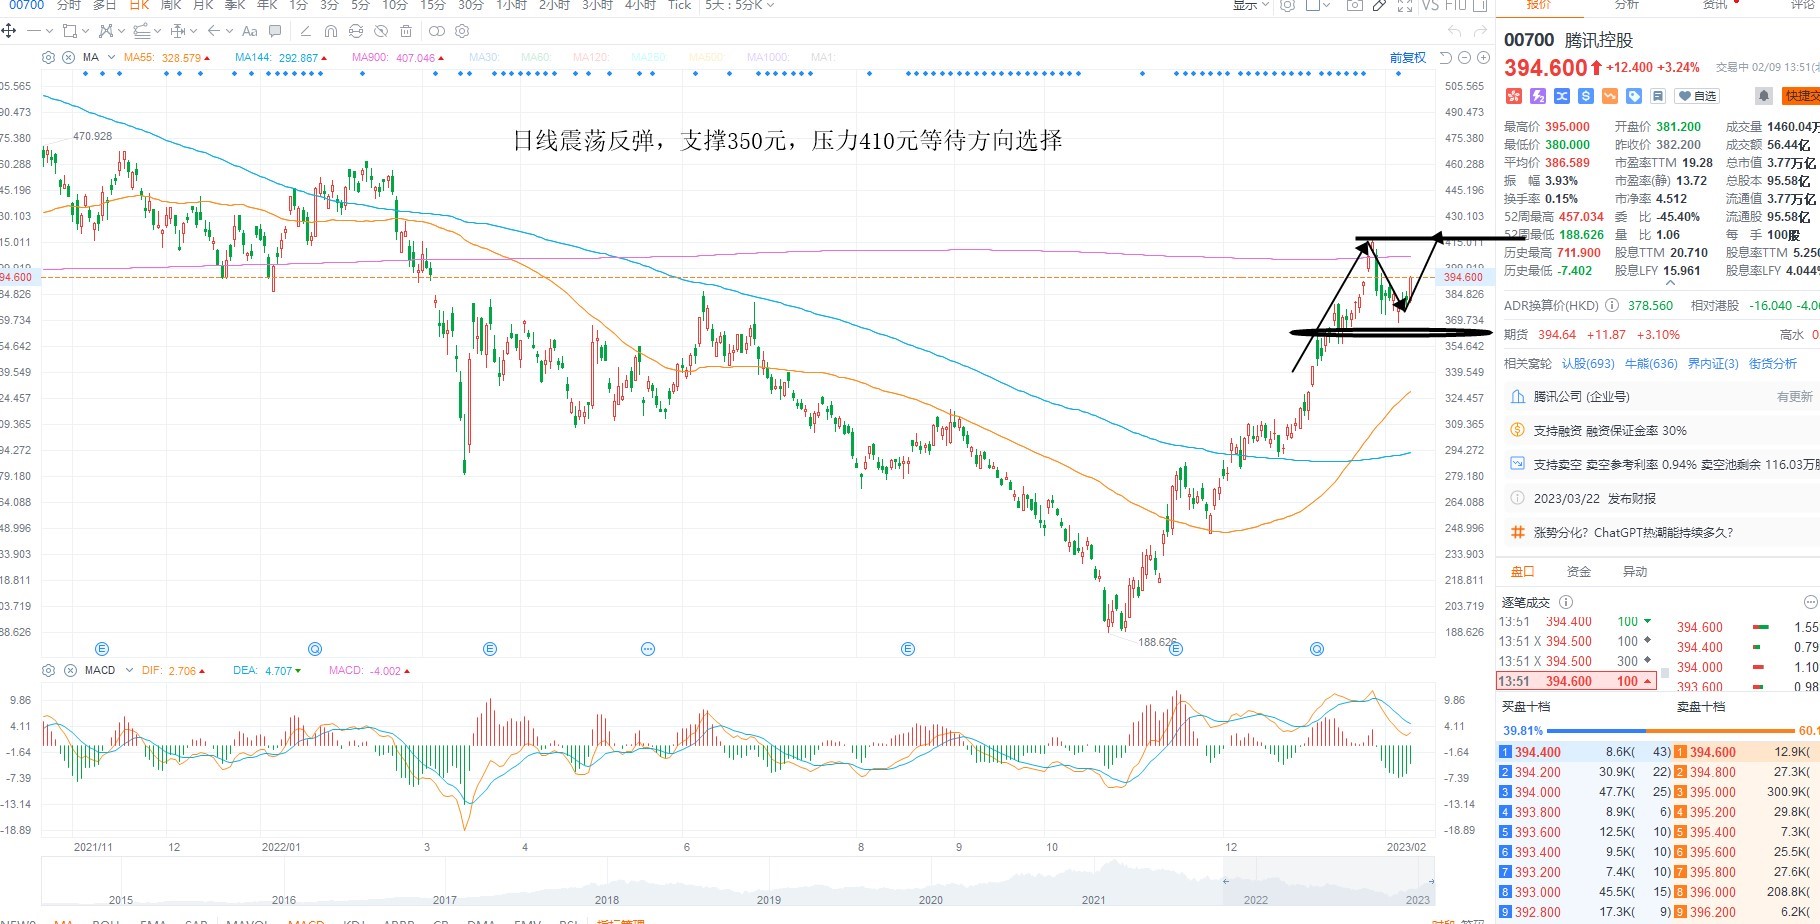Open chart settings gear beside 显示
This screenshot has width=1820, height=924.
[1287, 5]
